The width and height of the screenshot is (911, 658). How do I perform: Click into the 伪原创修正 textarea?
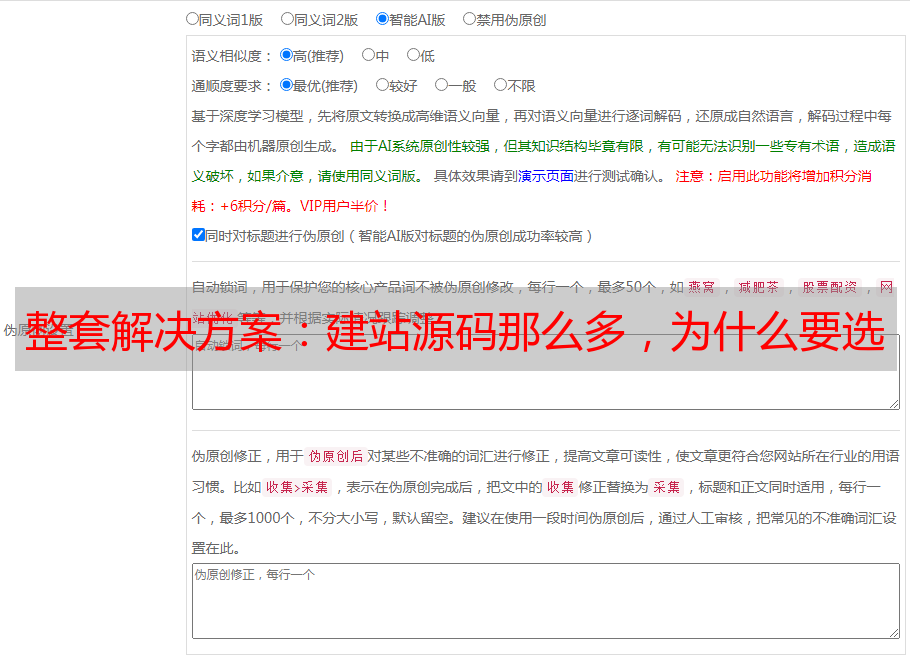coord(546,601)
